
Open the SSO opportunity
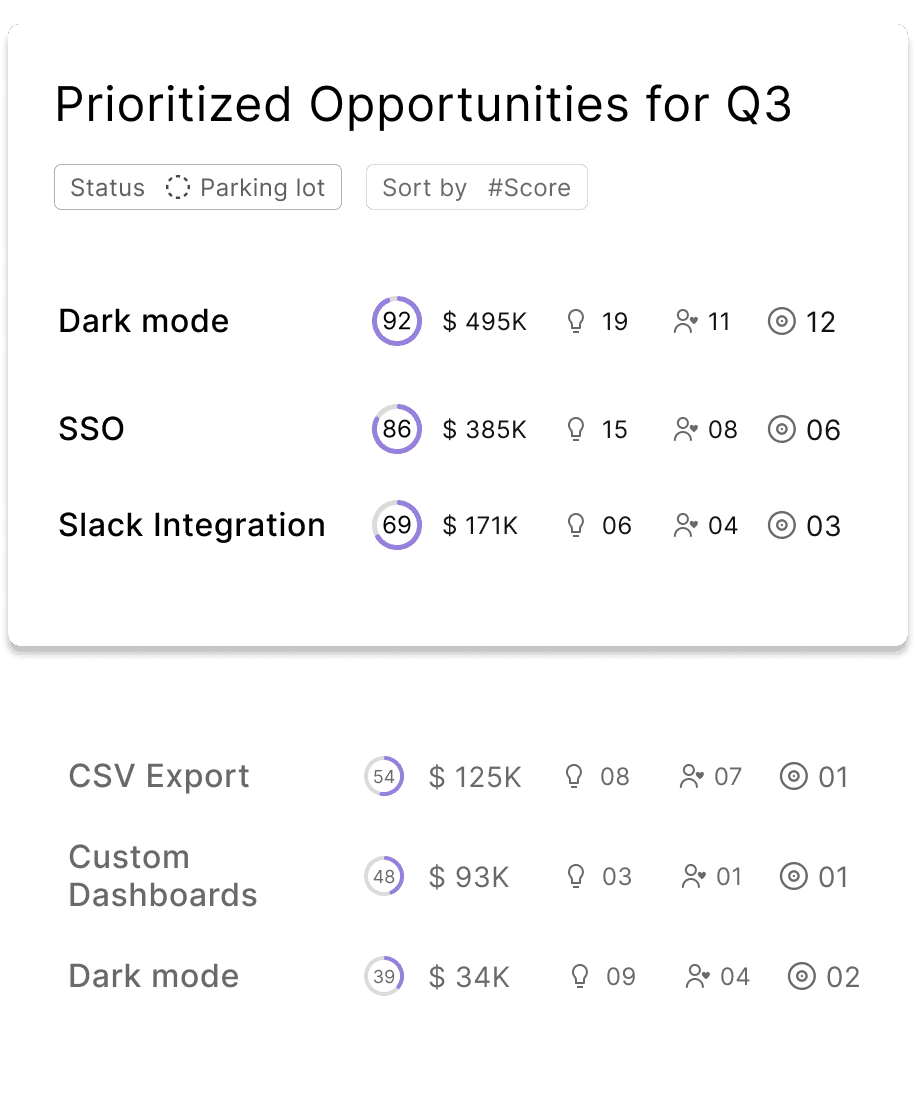[x=91, y=428]
